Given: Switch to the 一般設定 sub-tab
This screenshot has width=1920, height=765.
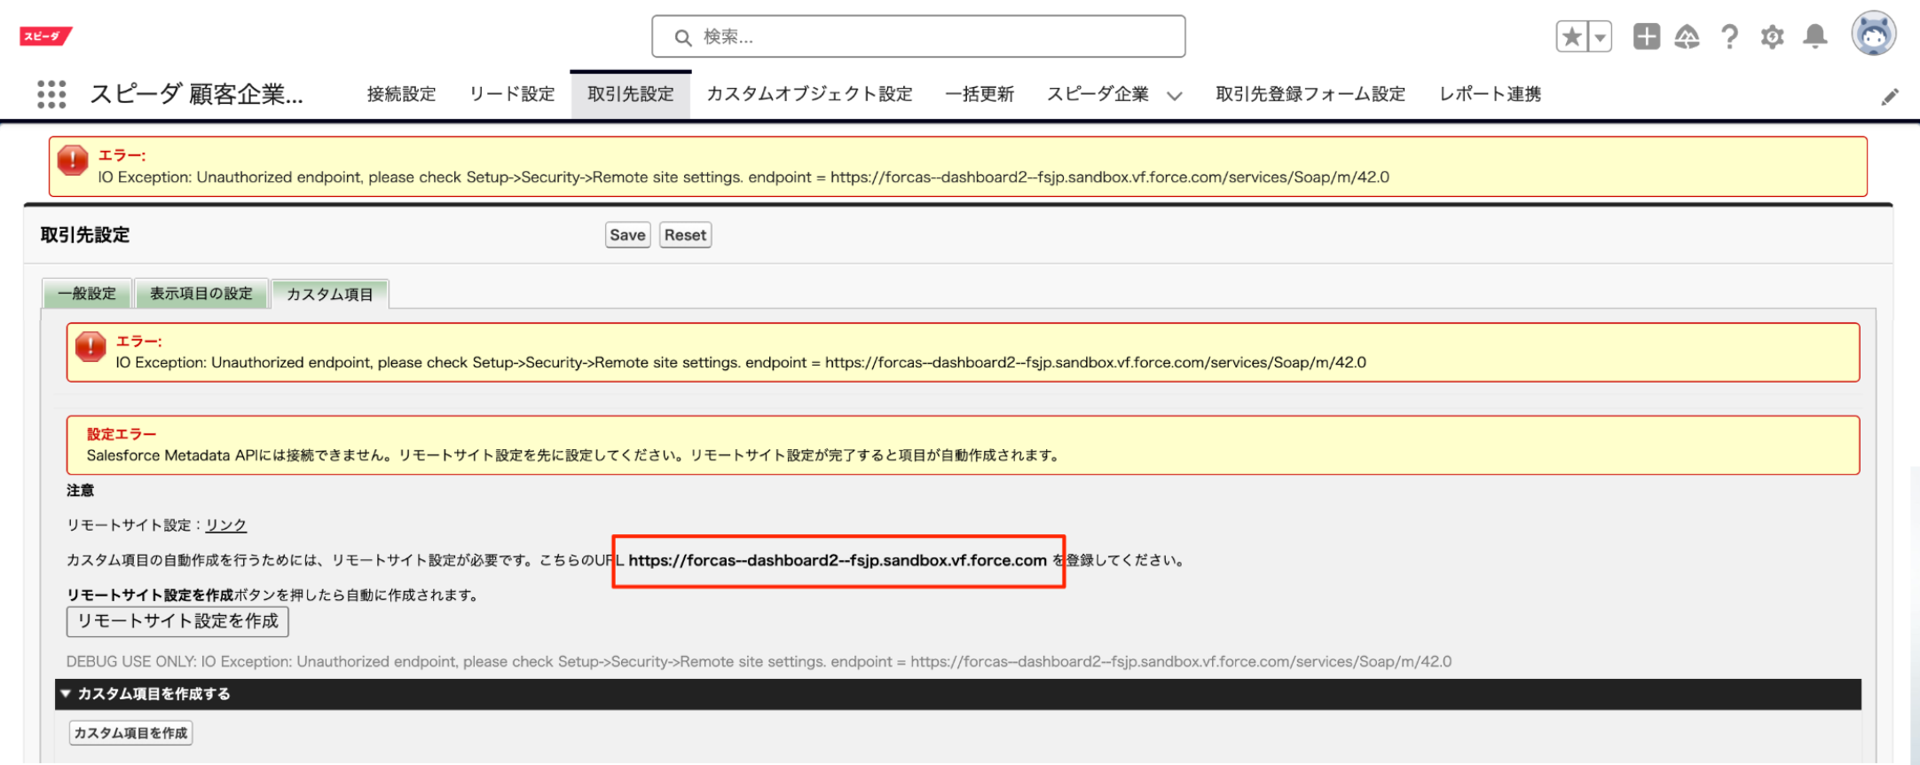Looking at the screenshot, I should pyautogui.click(x=87, y=294).
